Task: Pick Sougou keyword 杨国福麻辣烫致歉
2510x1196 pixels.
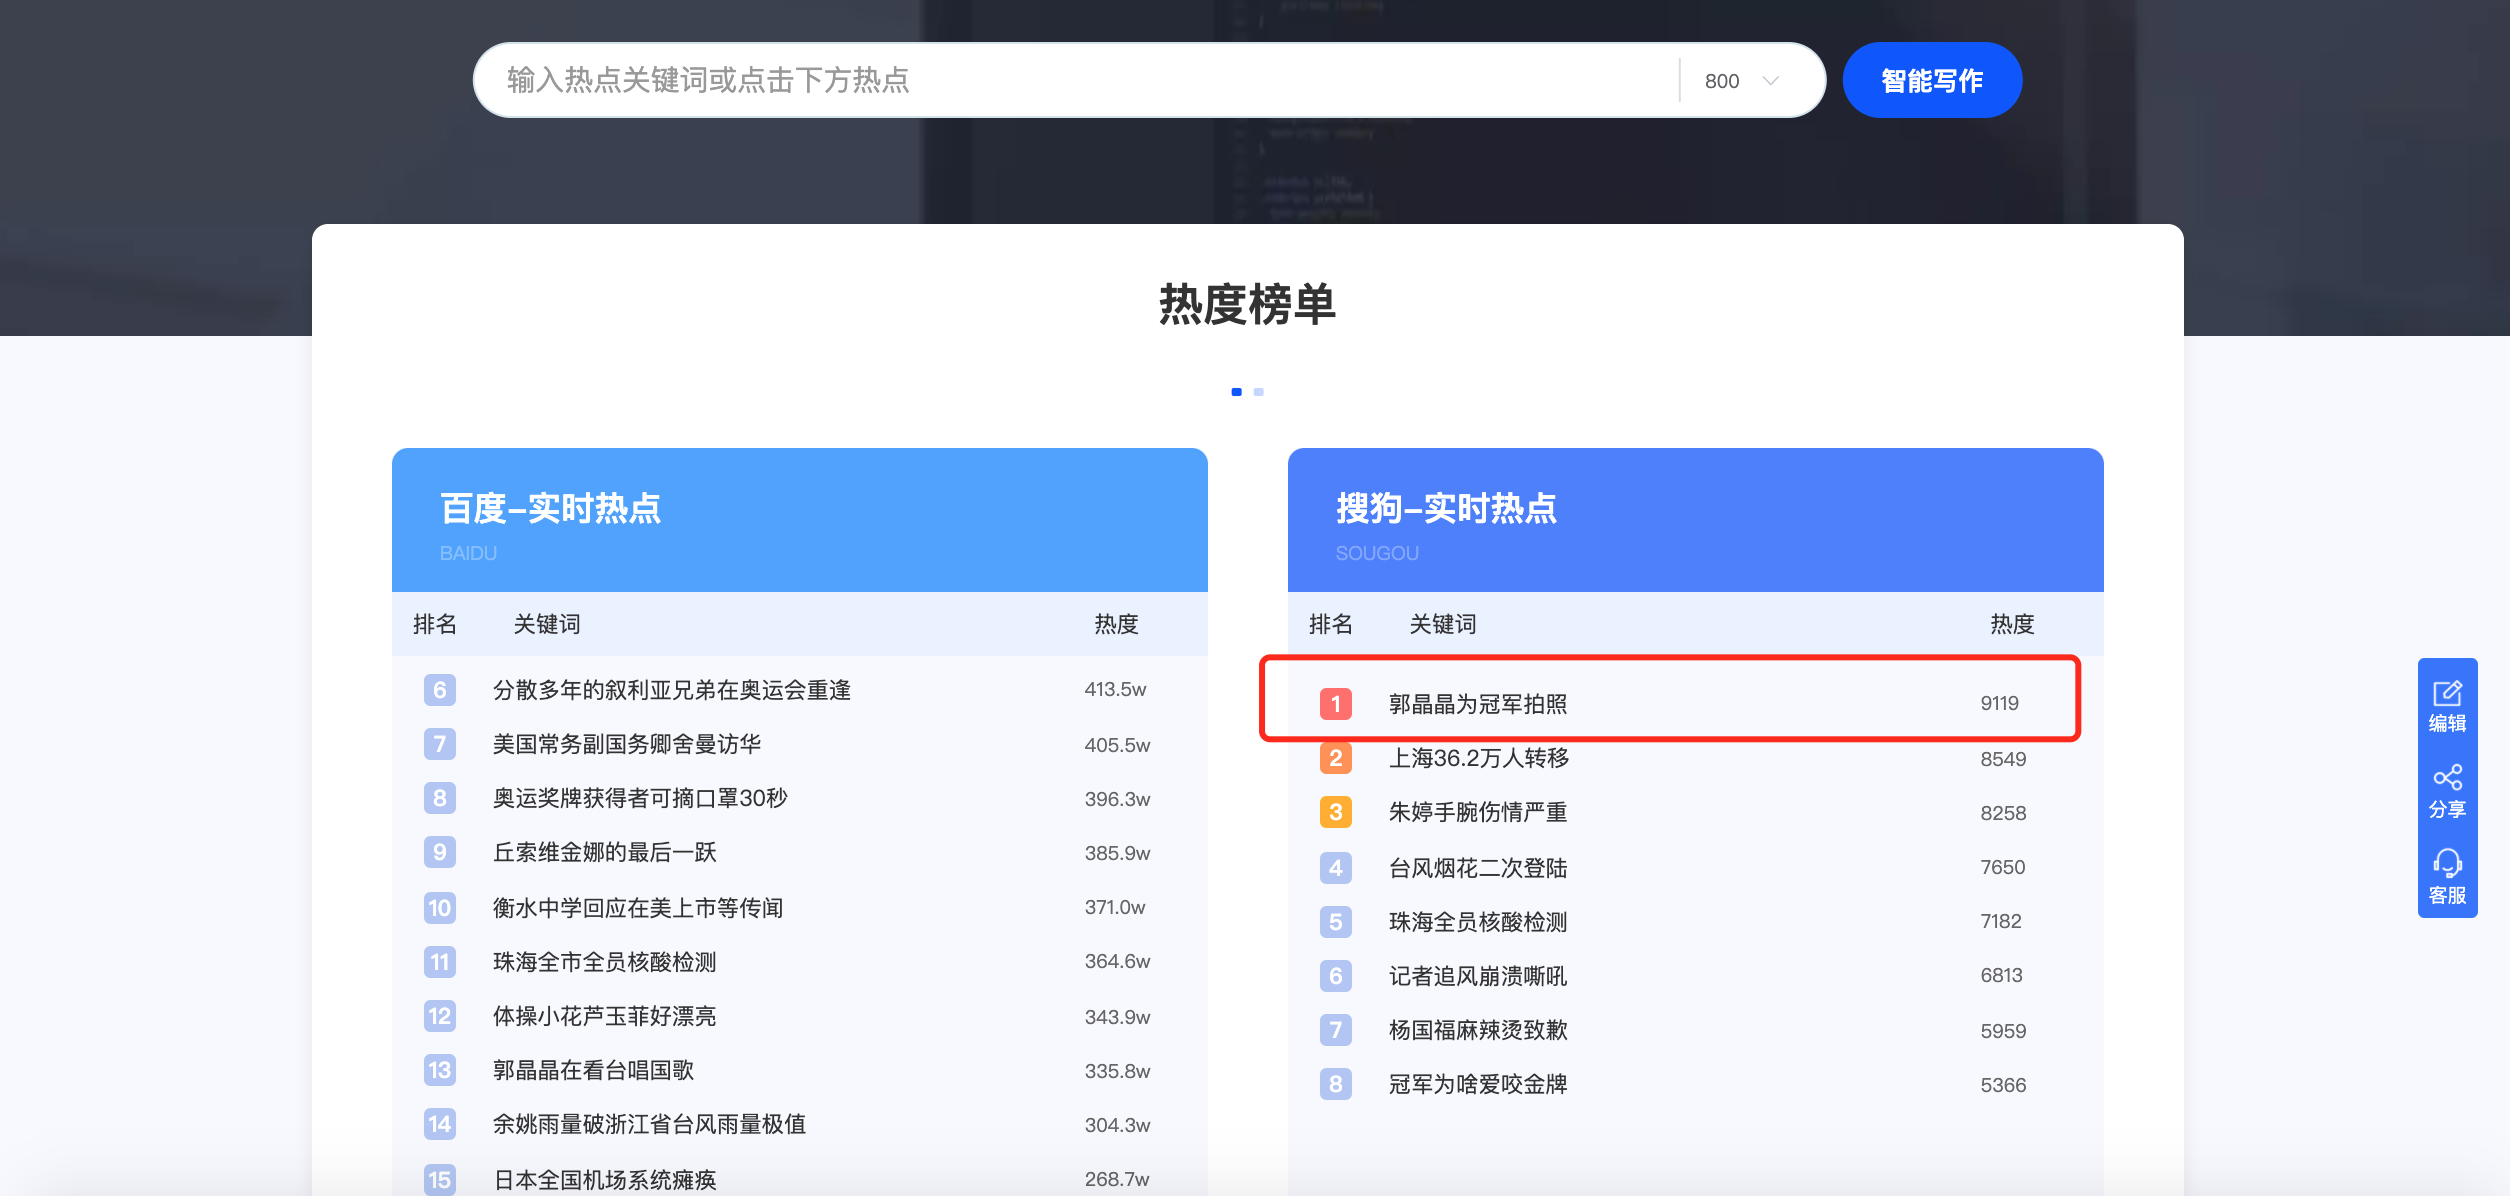Action: click(1478, 1030)
